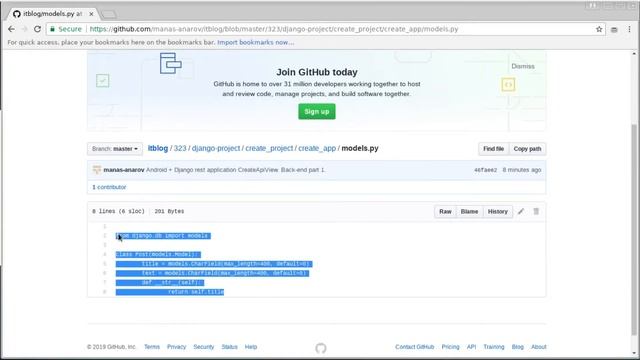Open the Training footer link

pyautogui.click(x=494, y=347)
